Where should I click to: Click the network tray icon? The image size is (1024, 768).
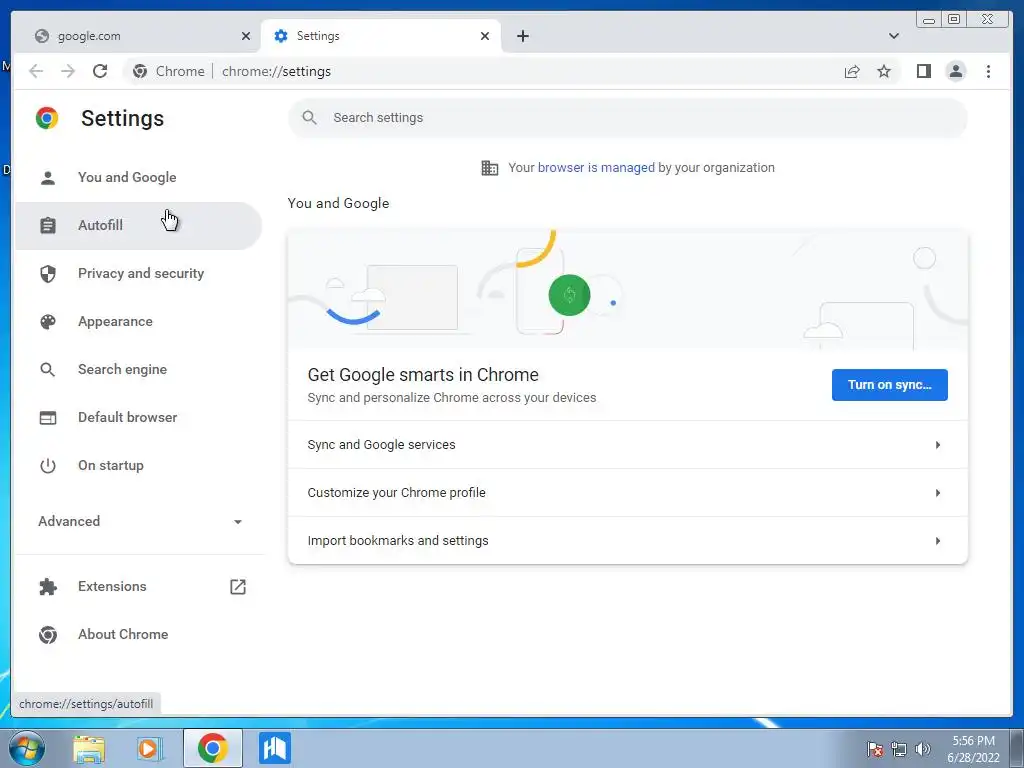click(899, 749)
